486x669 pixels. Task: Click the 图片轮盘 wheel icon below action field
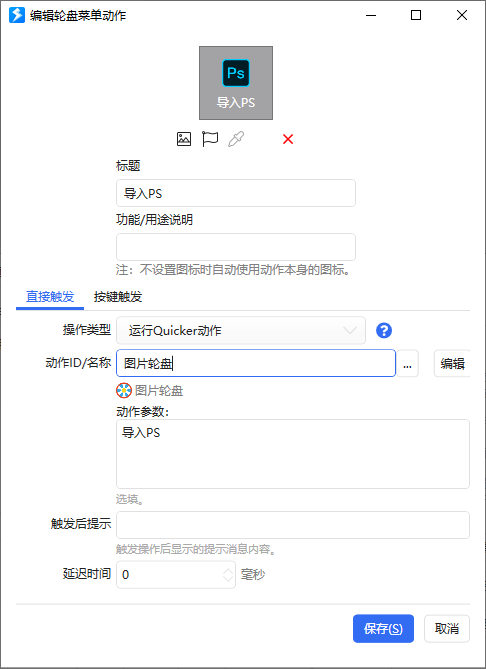[x=124, y=390]
